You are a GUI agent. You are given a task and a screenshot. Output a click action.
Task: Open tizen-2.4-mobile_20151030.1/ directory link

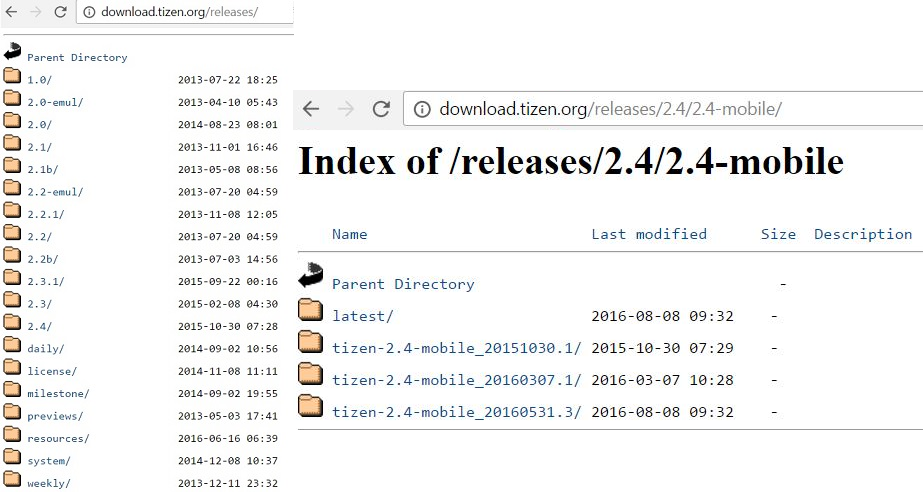(x=457, y=348)
